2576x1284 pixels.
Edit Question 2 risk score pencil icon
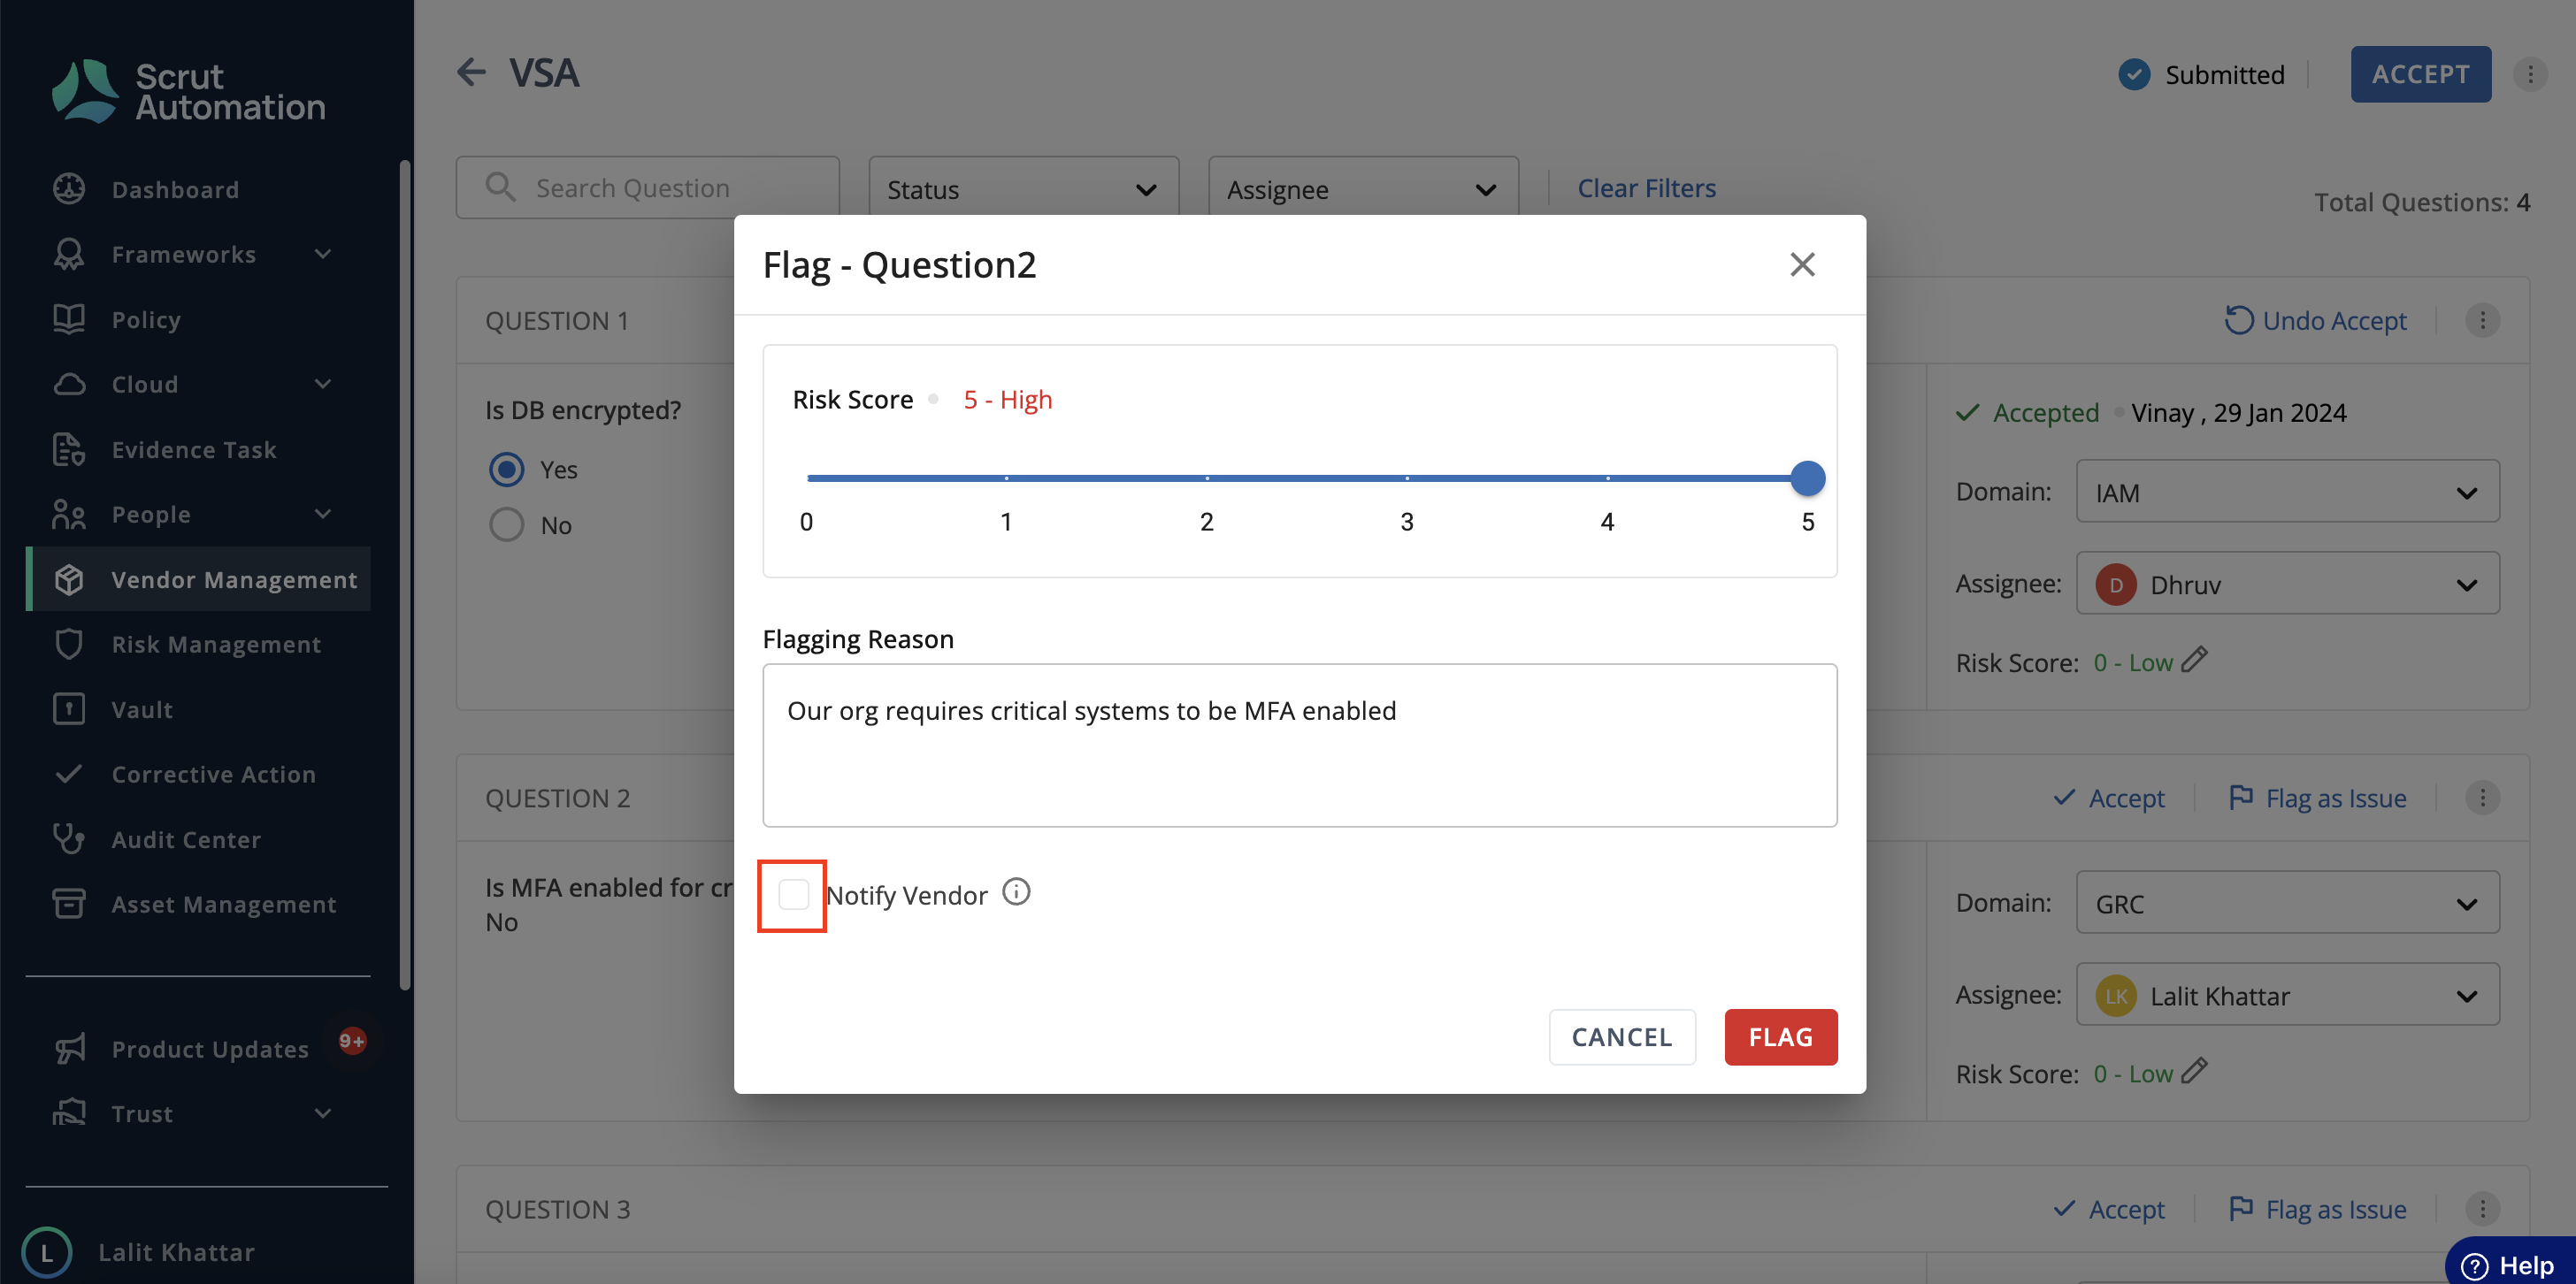pyautogui.click(x=2194, y=1071)
